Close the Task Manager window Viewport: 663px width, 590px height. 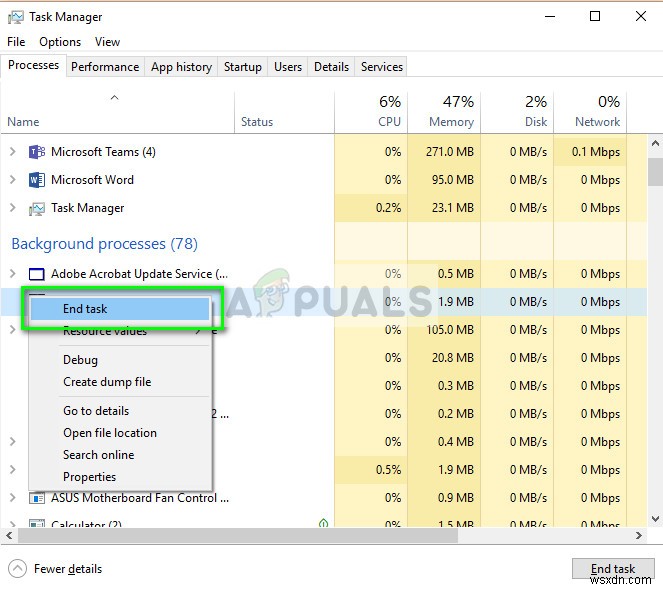click(x=641, y=16)
